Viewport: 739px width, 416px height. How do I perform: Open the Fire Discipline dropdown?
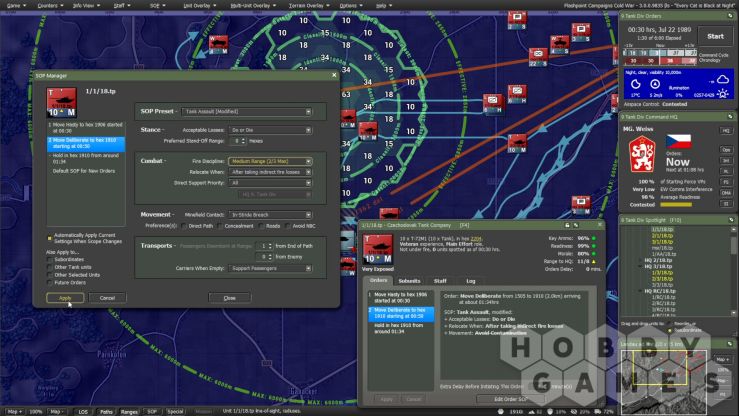(270, 161)
